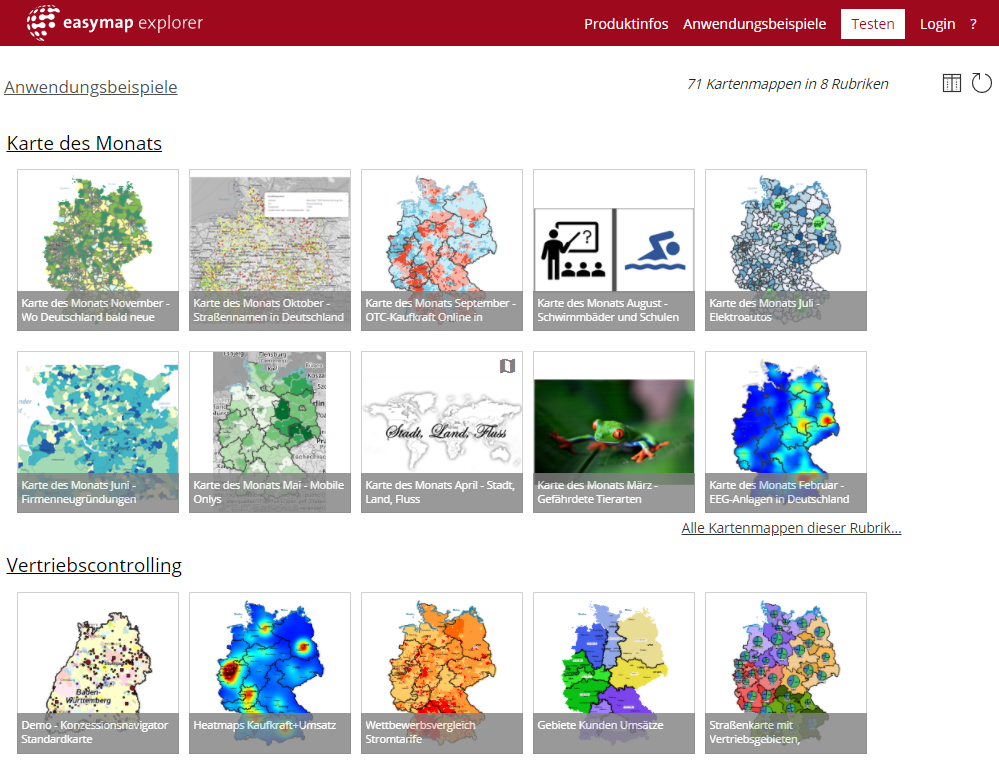Viewport: 999px width, 761px height.
Task: Open the Produktinfos menu
Action: (x=626, y=24)
